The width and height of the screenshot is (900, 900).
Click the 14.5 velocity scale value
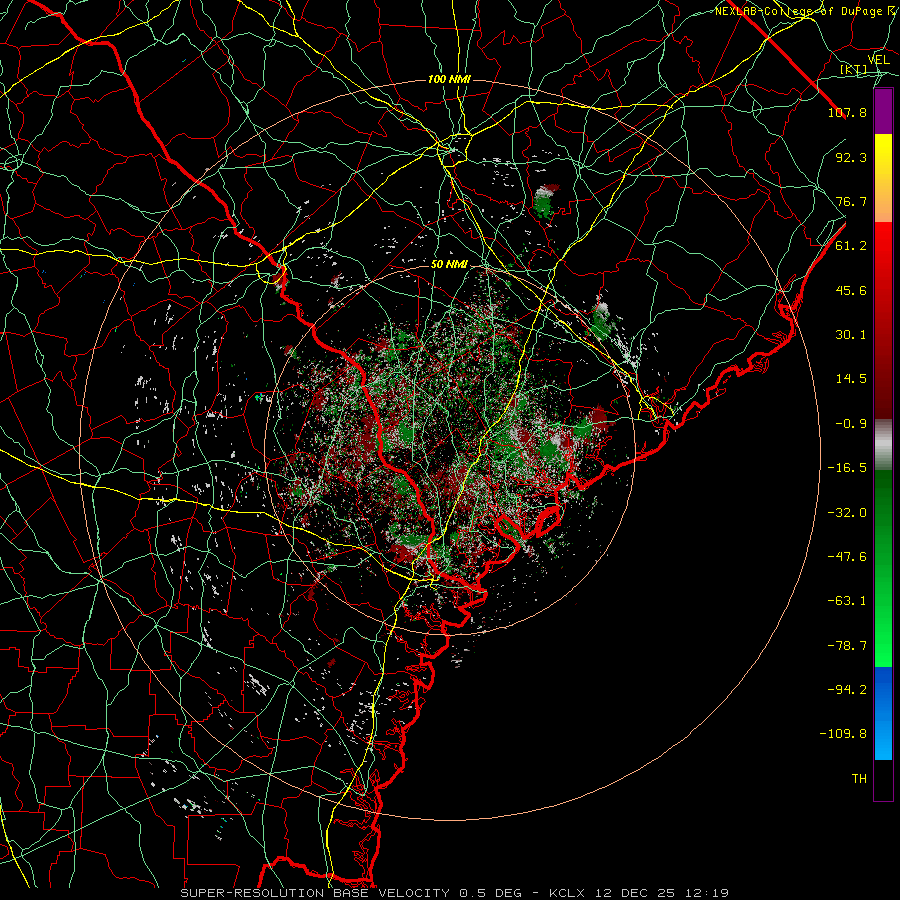(851, 379)
